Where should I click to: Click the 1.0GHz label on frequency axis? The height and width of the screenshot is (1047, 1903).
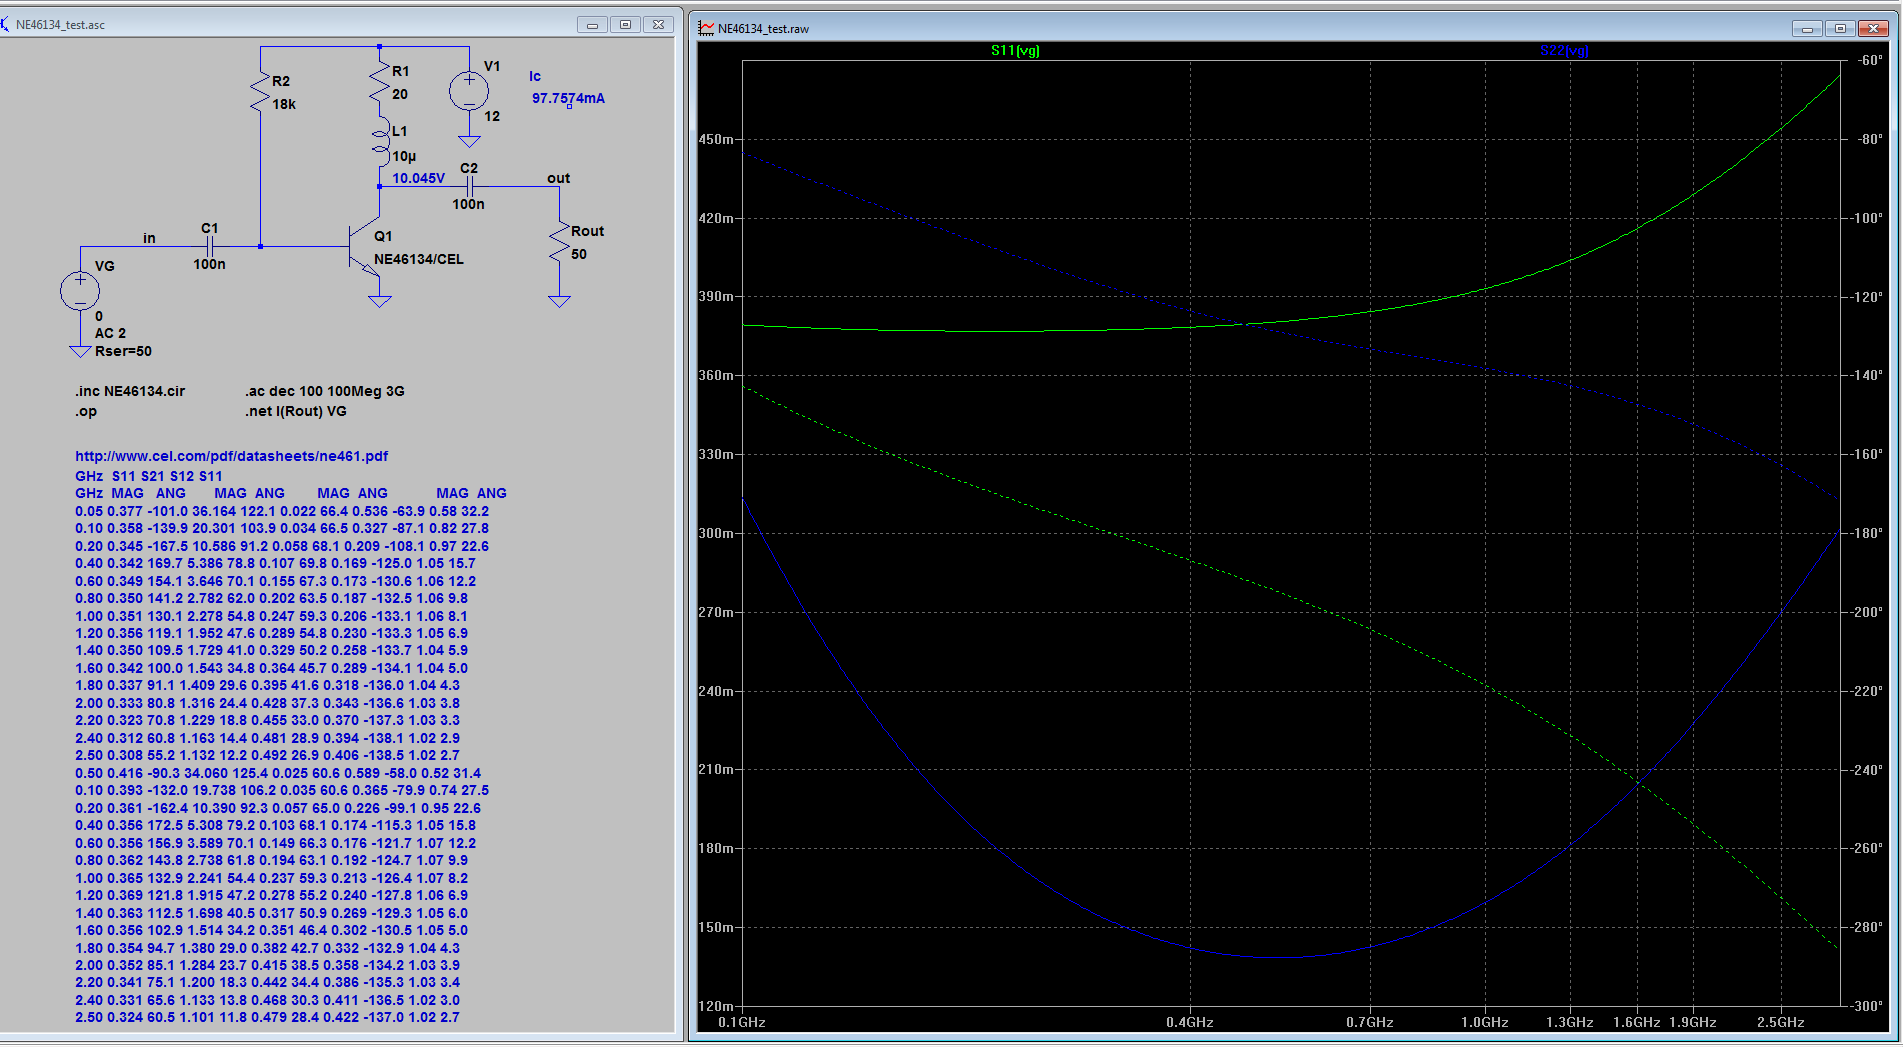point(1484,1022)
